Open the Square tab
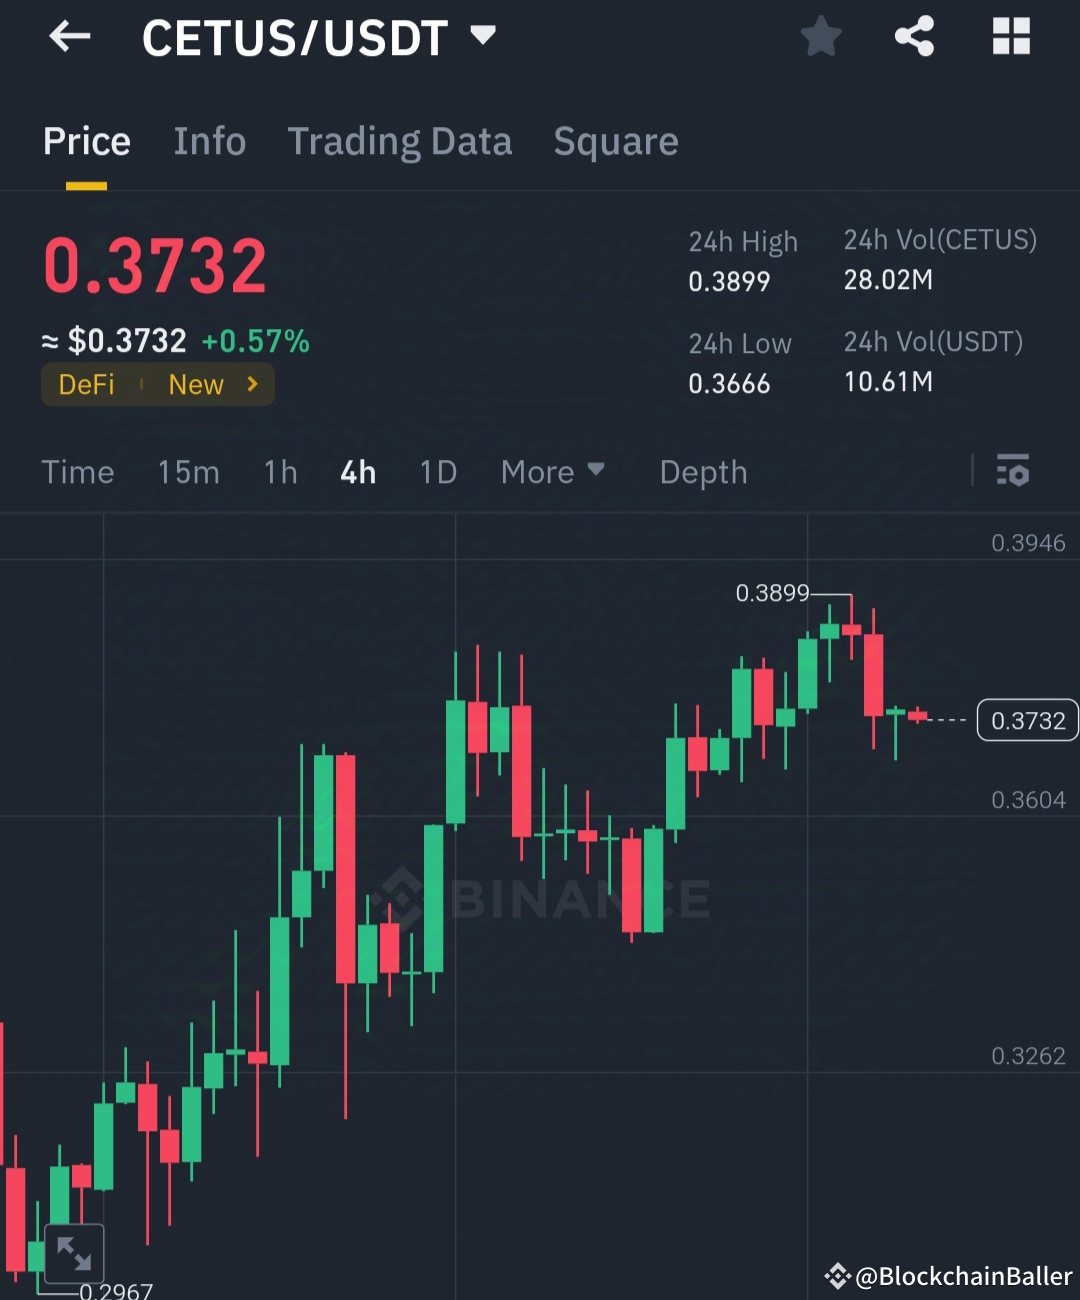 point(616,141)
